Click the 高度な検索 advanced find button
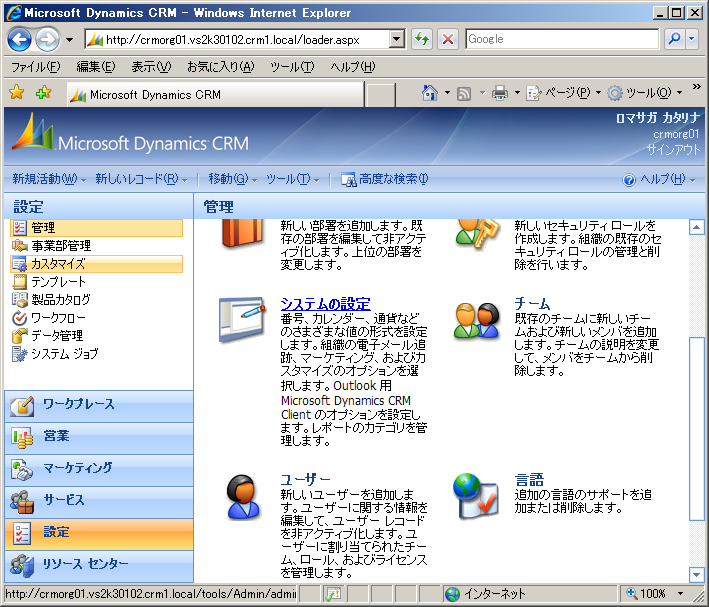The image size is (709, 607). pyautogui.click(x=384, y=179)
